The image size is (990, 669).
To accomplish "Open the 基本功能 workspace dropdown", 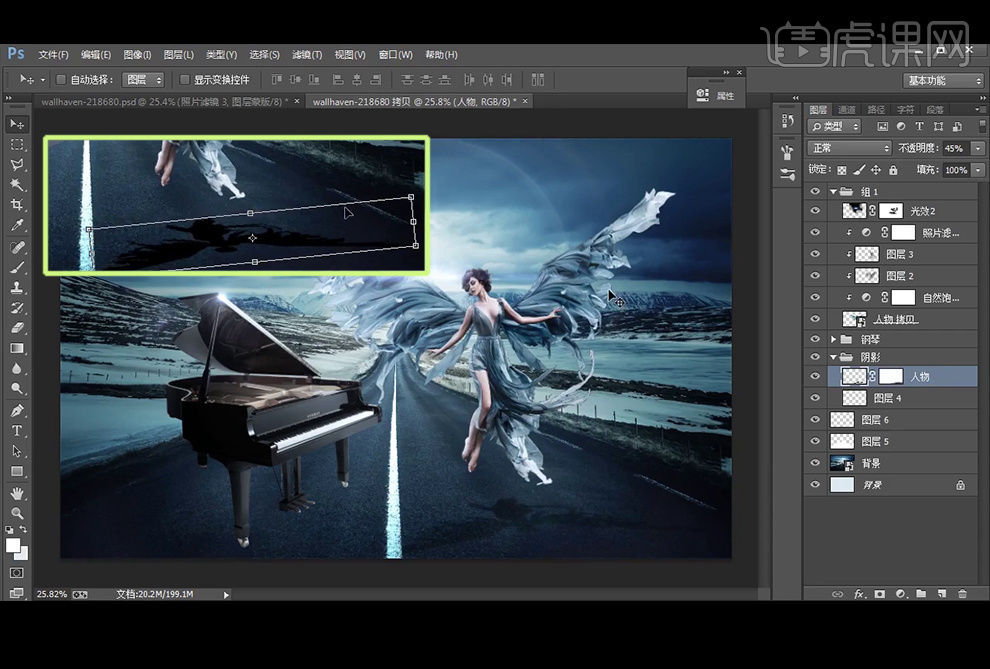I will coord(944,80).
